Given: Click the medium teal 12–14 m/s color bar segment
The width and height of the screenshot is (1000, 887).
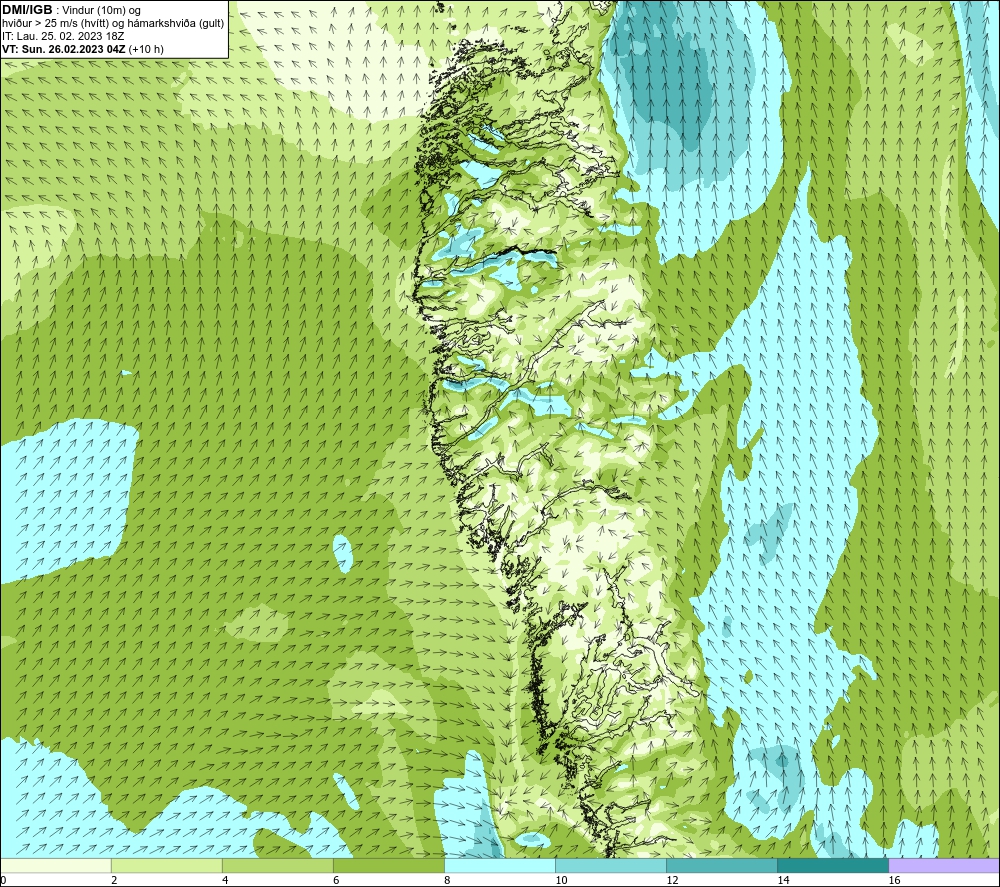Looking at the screenshot, I should click(x=722, y=865).
